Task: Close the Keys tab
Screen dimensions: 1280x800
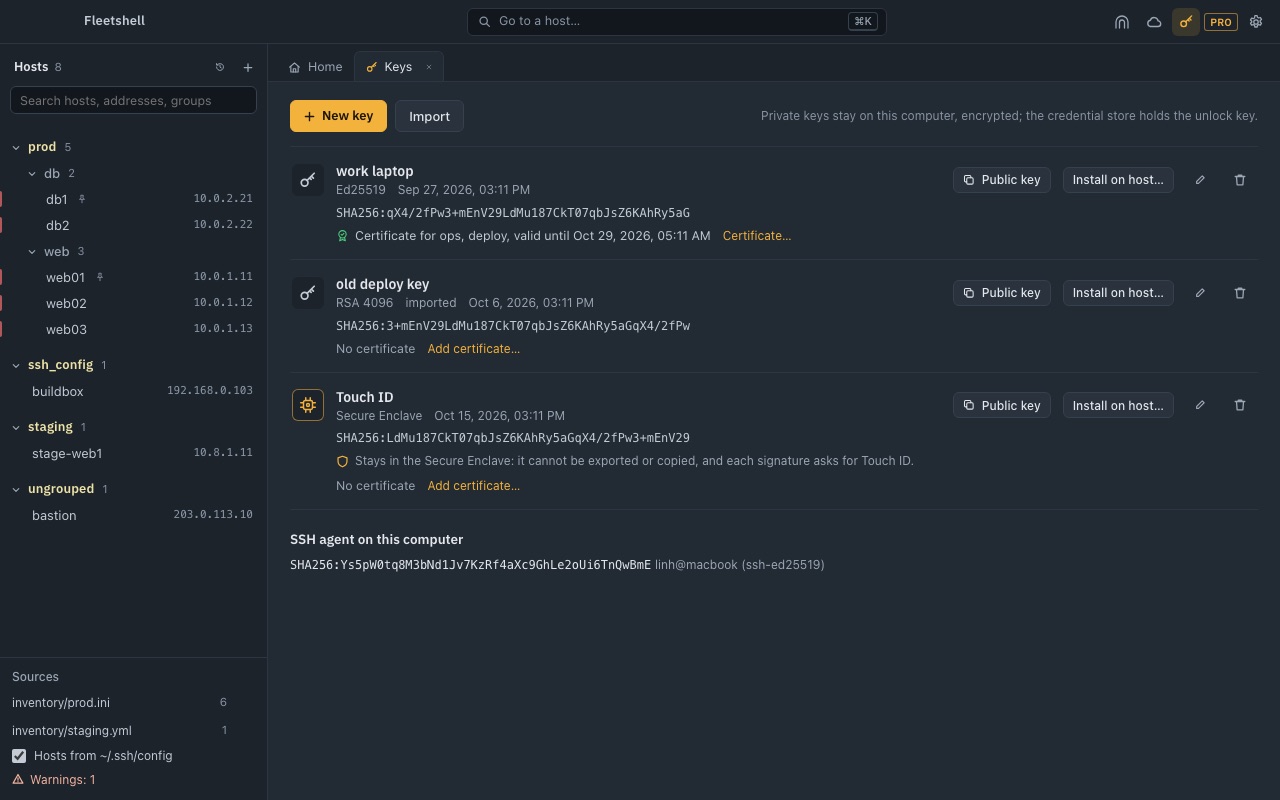Action: pyautogui.click(x=429, y=67)
